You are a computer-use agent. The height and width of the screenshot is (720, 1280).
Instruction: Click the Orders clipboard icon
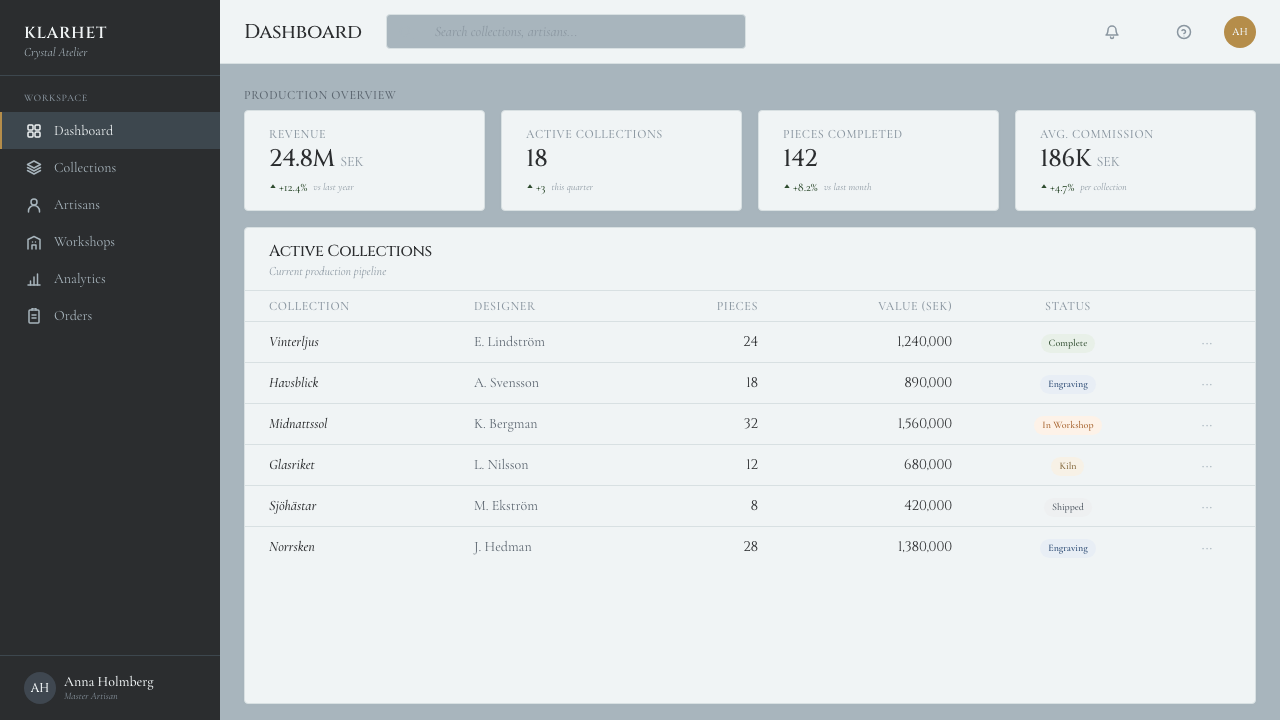coord(34,316)
